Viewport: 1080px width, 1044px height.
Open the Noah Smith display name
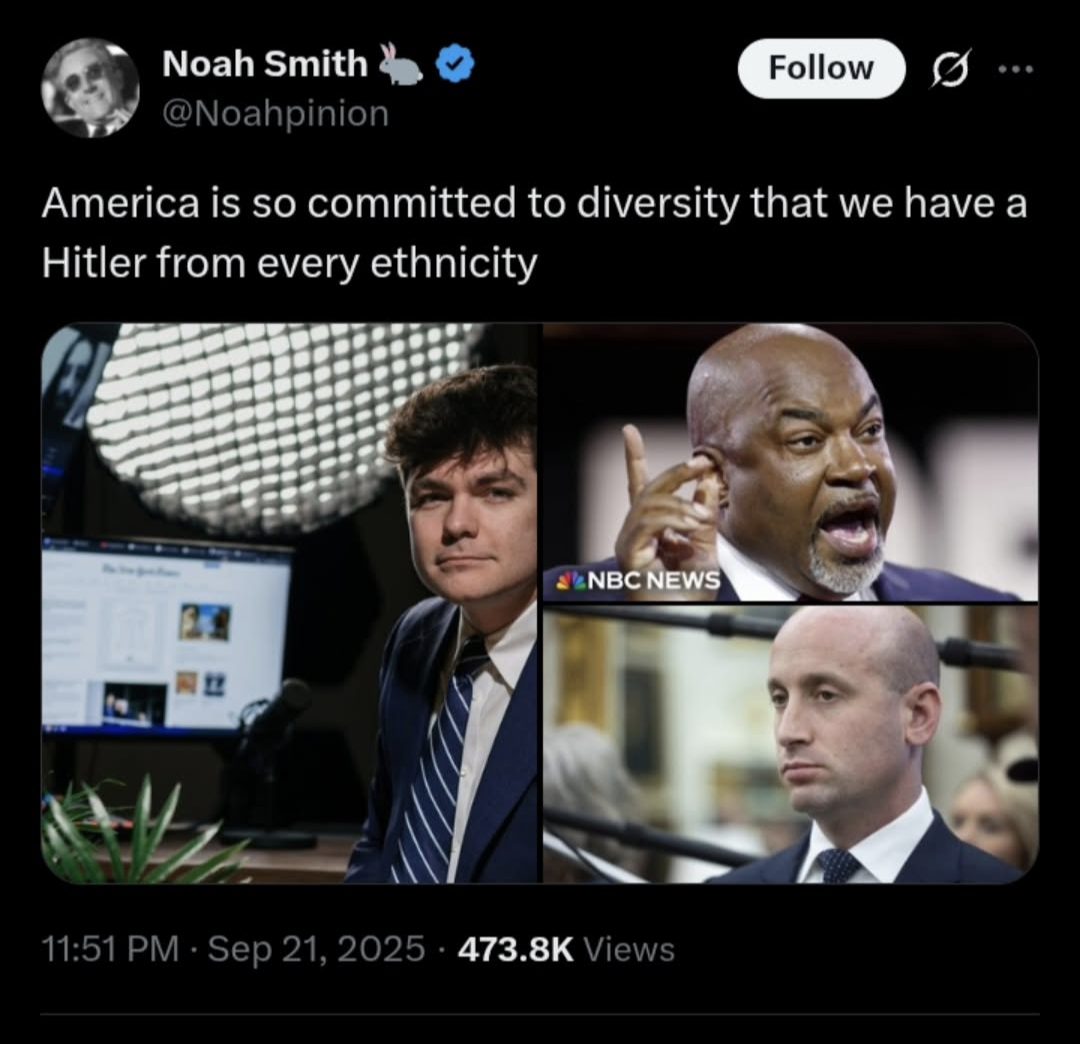(x=265, y=64)
